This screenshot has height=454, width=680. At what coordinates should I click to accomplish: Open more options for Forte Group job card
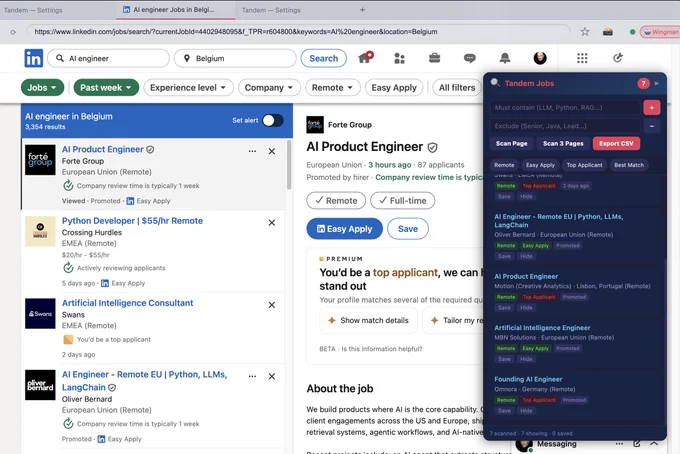point(252,151)
